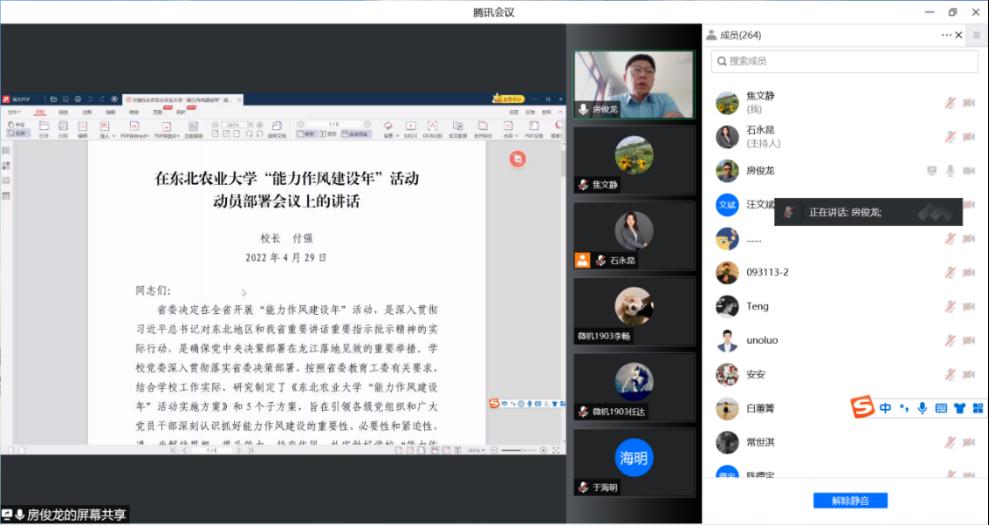The height and width of the screenshot is (525, 989).
Task: Toggle 焦文静's microphone icon in member list
Action: (950, 102)
